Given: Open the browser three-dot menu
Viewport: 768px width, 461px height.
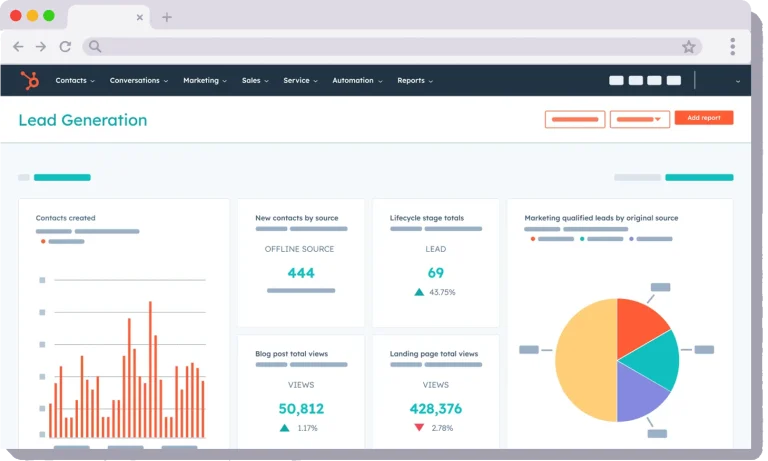Looking at the screenshot, I should point(733,47).
